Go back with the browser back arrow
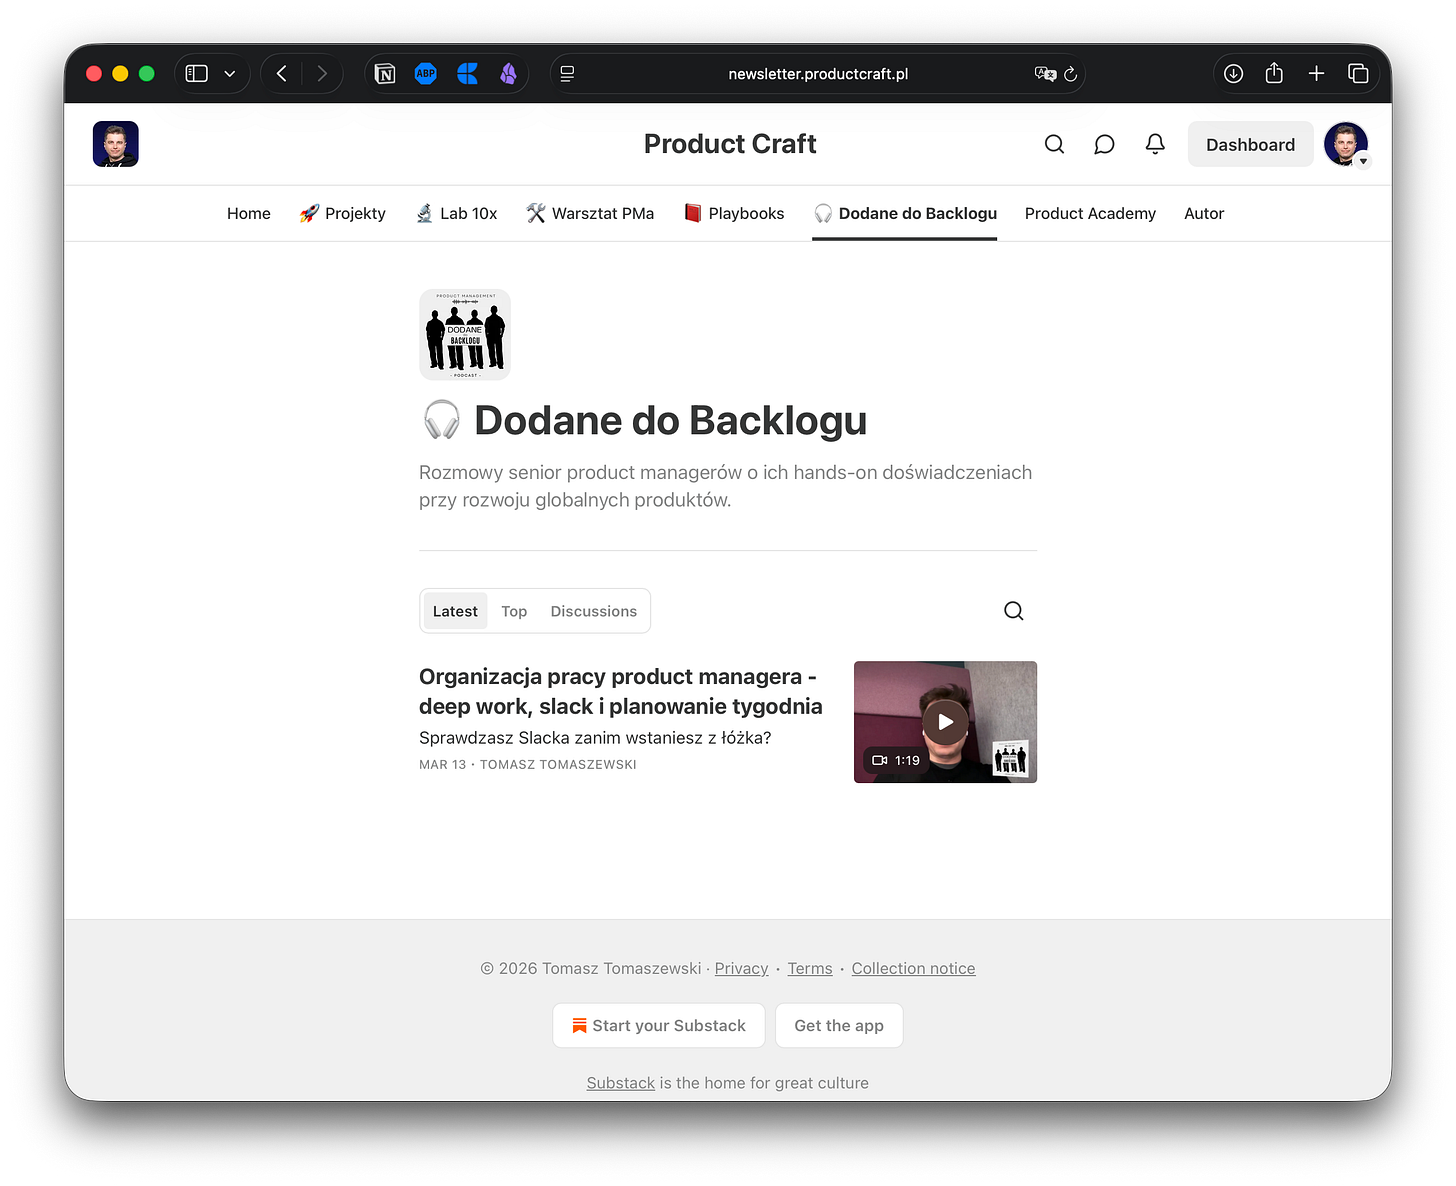The height and width of the screenshot is (1186, 1456). 282,74
